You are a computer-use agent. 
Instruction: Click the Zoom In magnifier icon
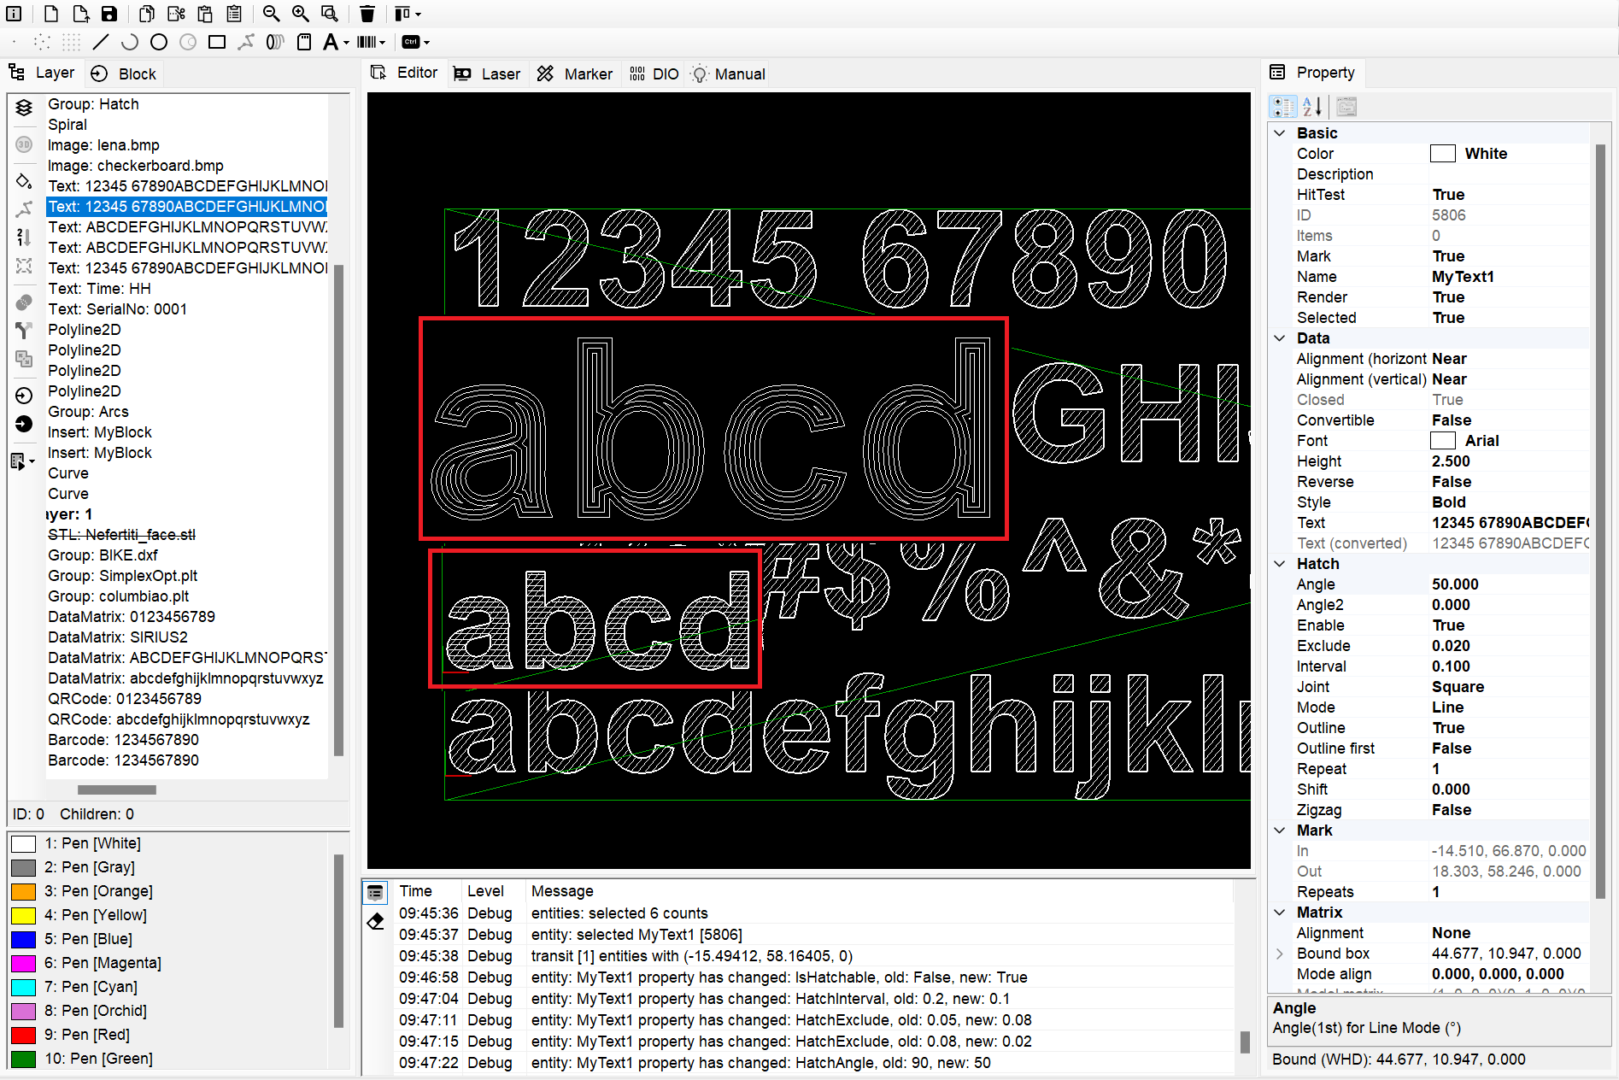pos(300,14)
